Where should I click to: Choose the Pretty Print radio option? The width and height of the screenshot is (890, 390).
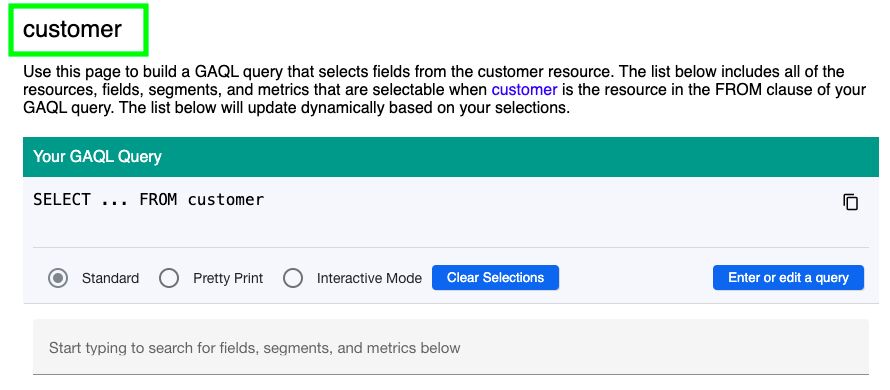click(x=169, y=278)
